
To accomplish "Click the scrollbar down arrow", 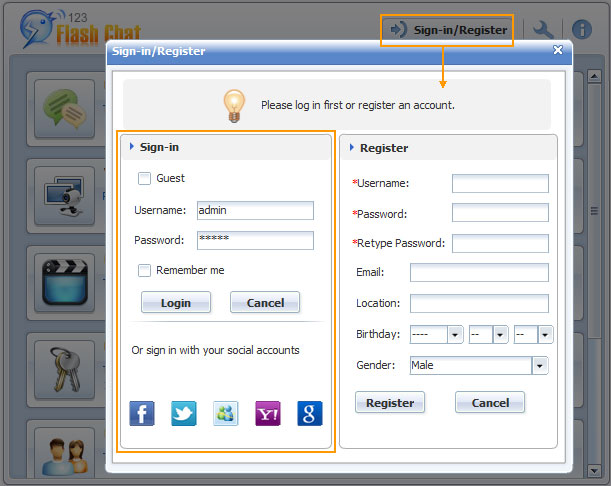I will click(594, 471).
